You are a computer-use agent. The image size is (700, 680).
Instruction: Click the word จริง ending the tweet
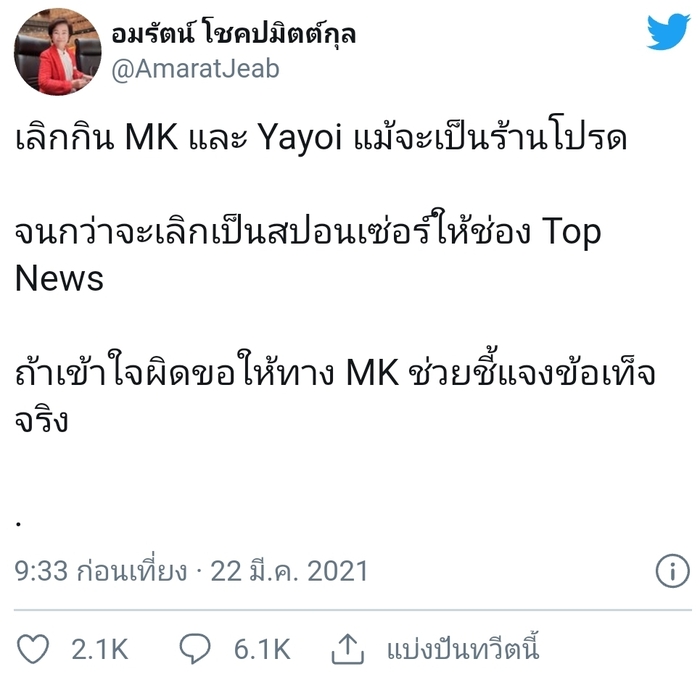tap(42, 419)
